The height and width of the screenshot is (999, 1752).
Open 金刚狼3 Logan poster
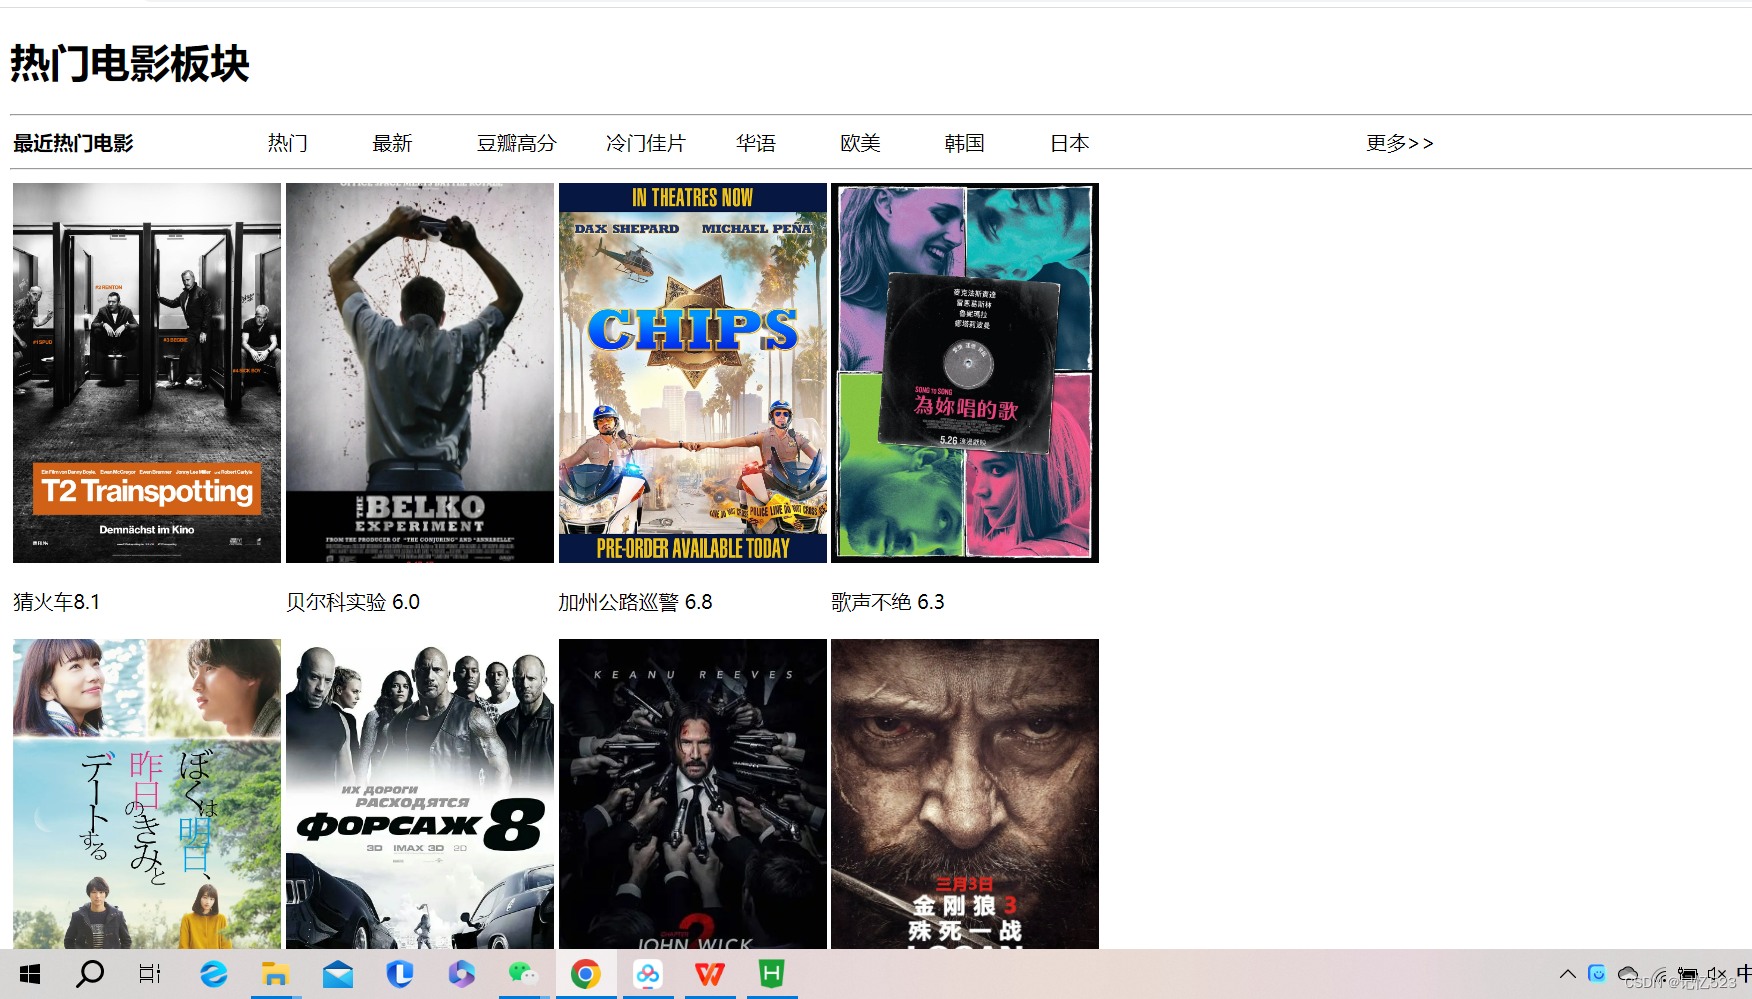(x=965, y=794)
